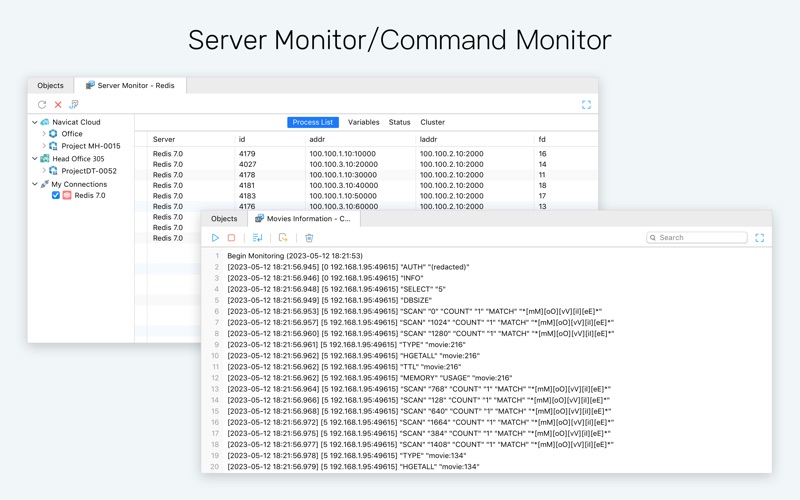The image size is (800, 500).
Task: Collapse the Navicat Cloud tree node
Action: tap(35, 122)
